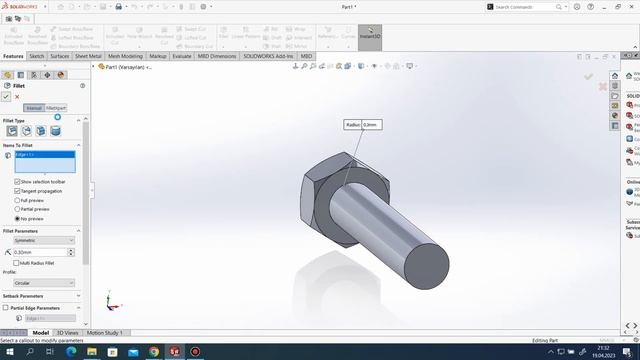Open PropertyManager tab icon

coord(21,75)
